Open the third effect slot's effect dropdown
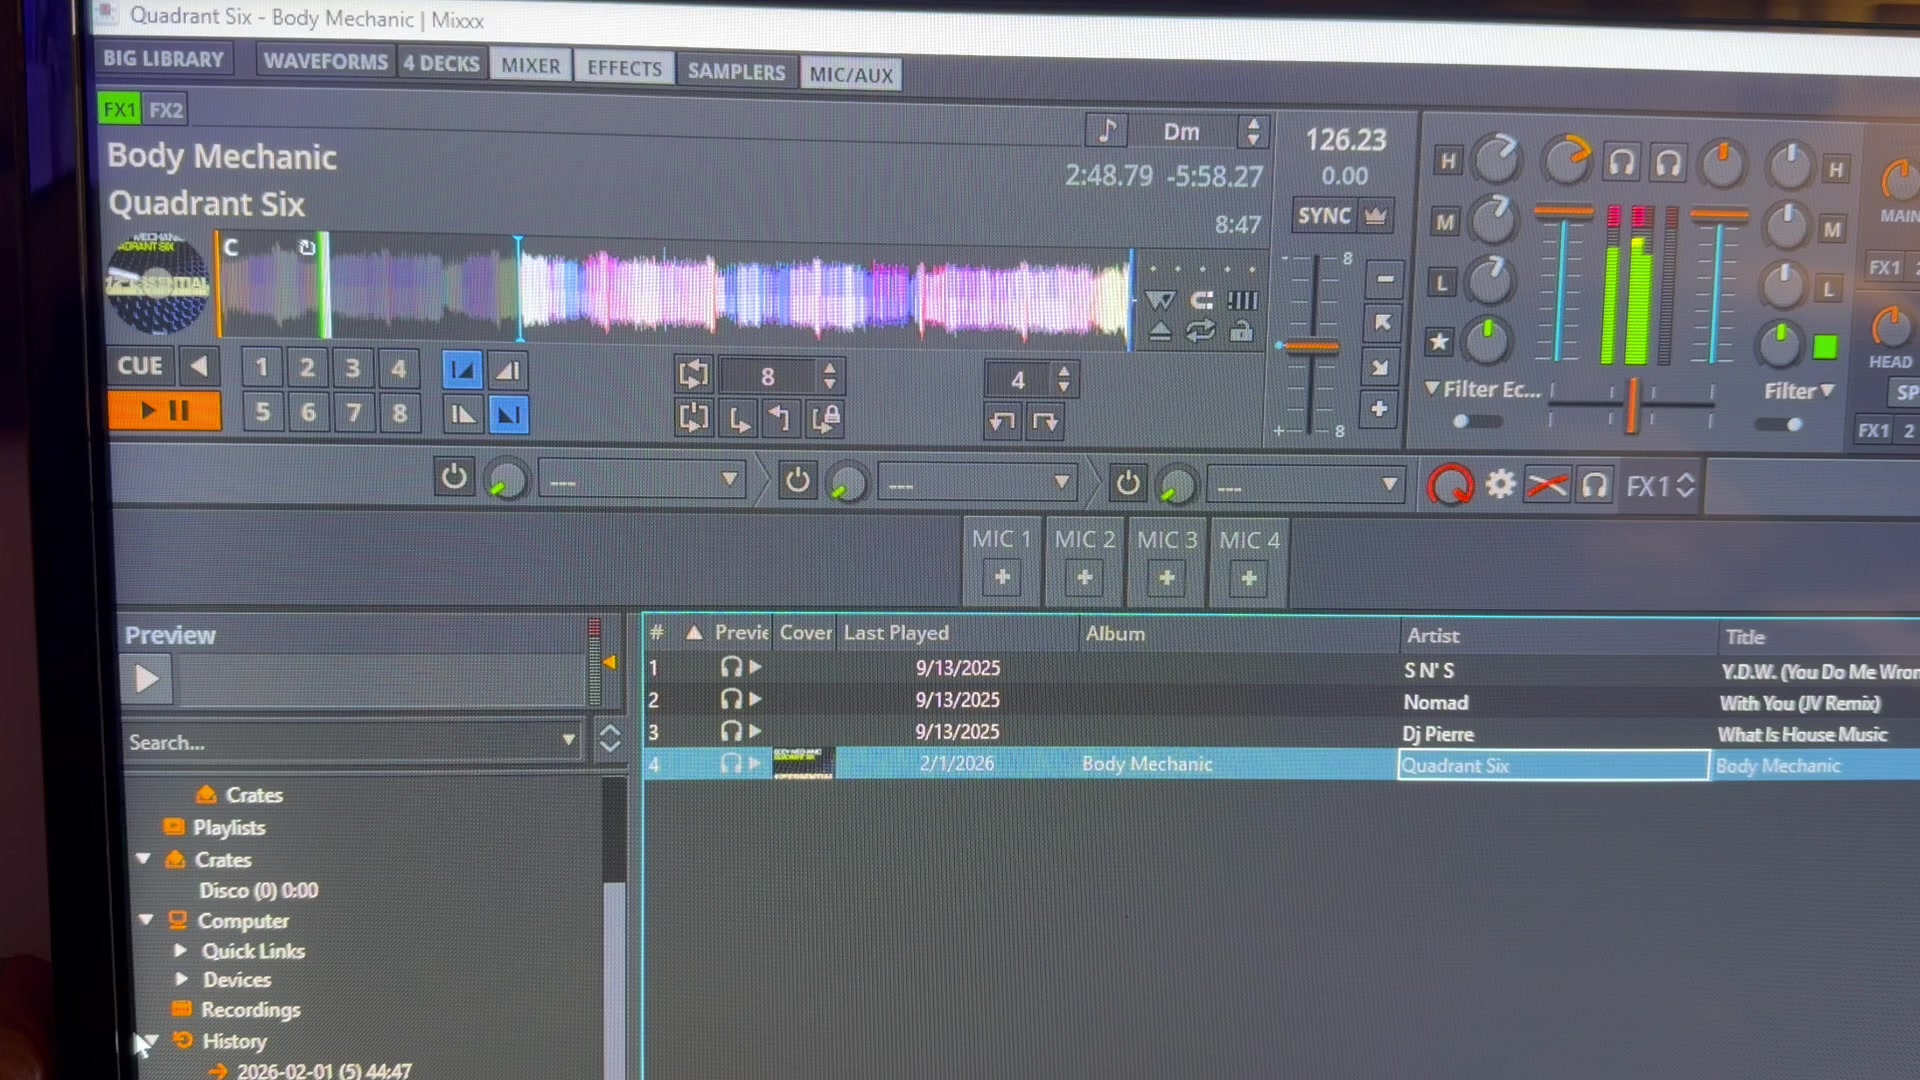This screenshot has width=1920, height=1080. click(x=1305, y=486)
